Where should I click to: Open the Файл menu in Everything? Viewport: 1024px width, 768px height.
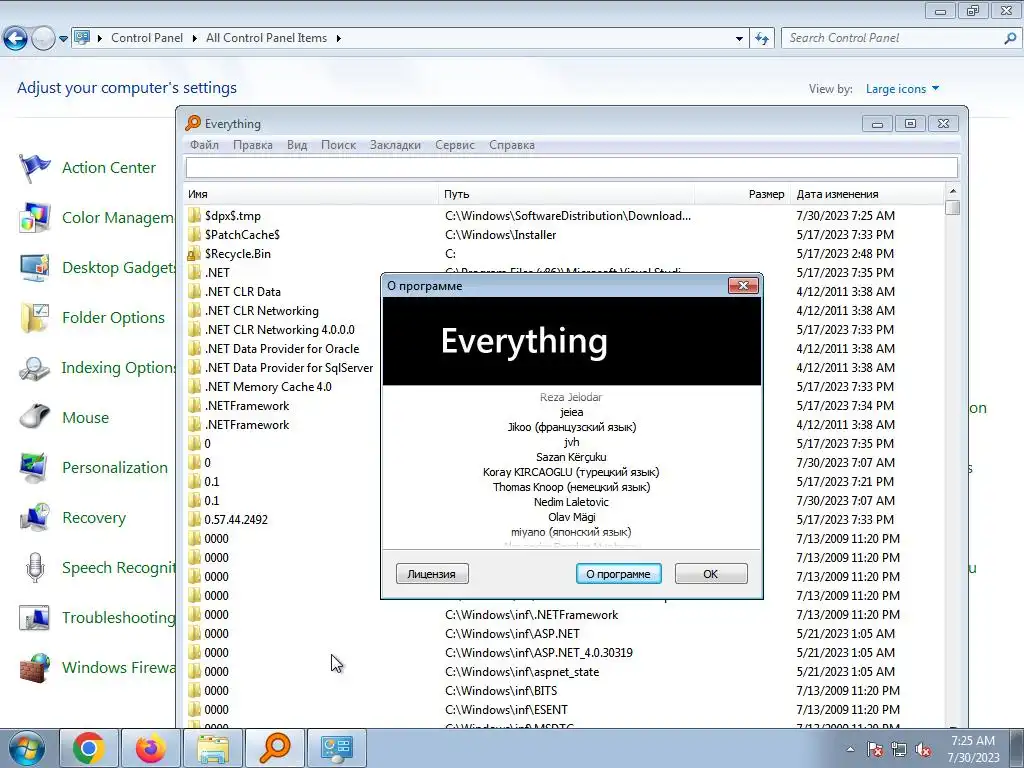pyautogui.click(x=204, y=145)
